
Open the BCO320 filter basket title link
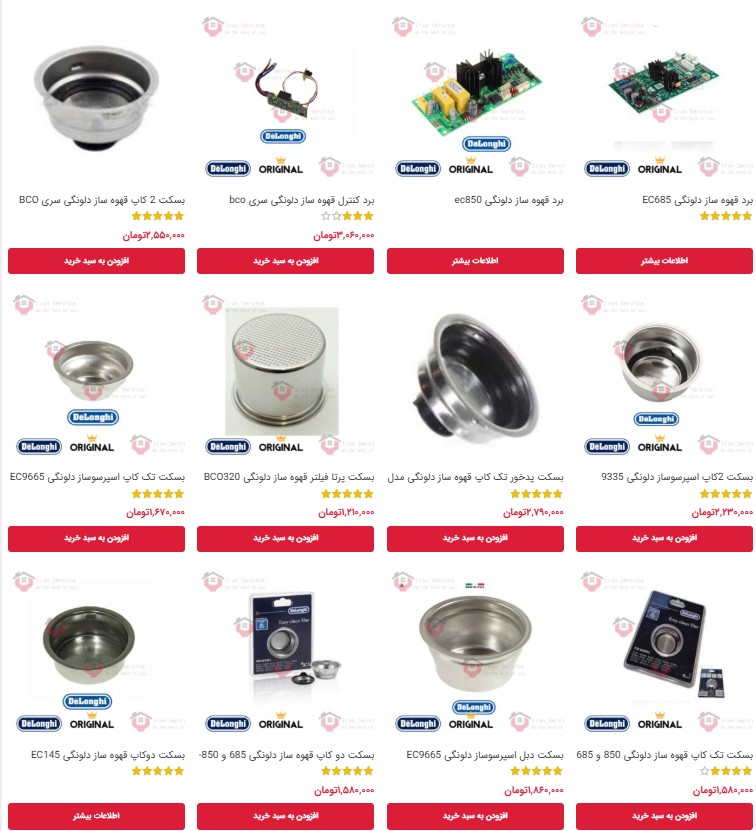[x=289, y=476]
